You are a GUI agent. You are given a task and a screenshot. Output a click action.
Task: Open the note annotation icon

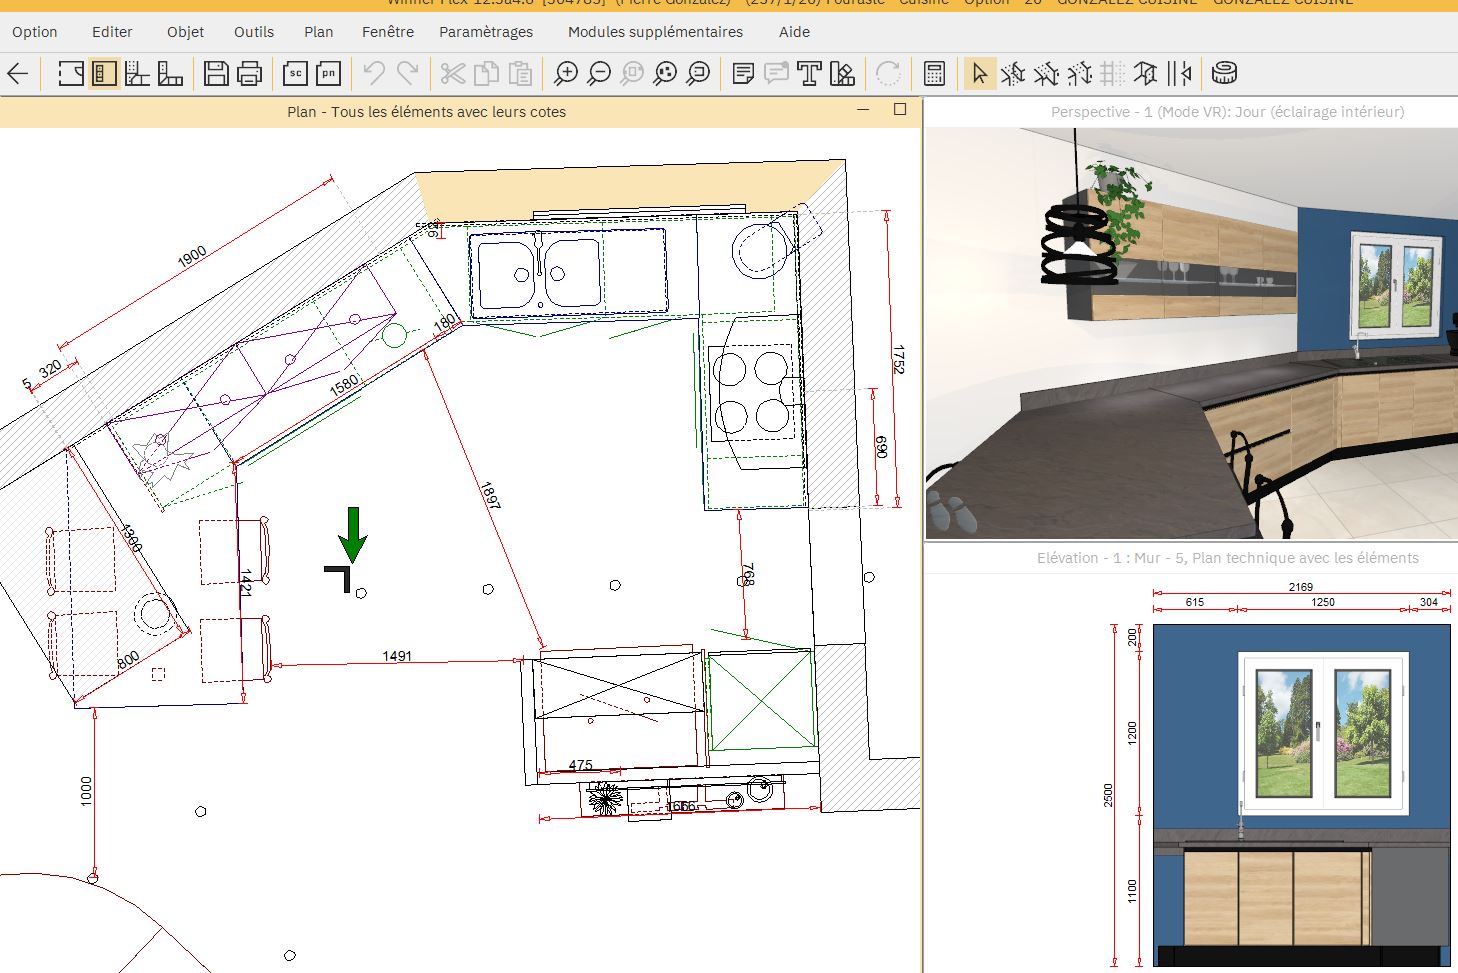(743, 73)
